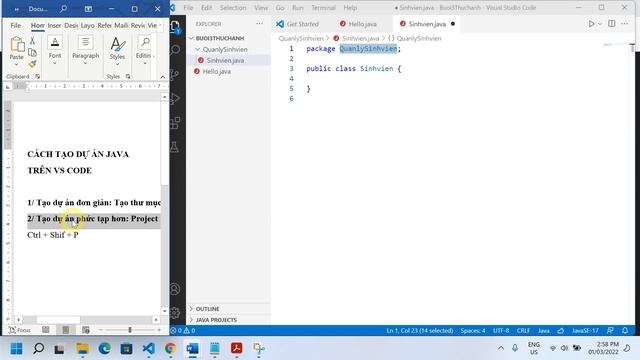The image size is (640, 360).
Task: Click the JavaSE-17 runtime status item
Action: (585, 330)
